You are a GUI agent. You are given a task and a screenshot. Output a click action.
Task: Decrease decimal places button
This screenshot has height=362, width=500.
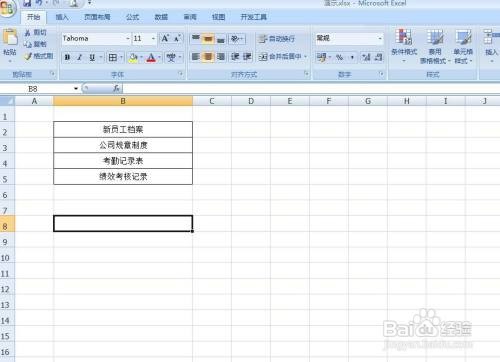(x=378, y=57)
